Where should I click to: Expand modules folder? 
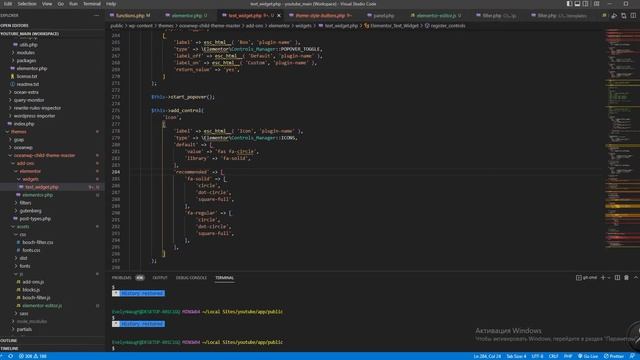pyautogui.click(x=26, y=53)
